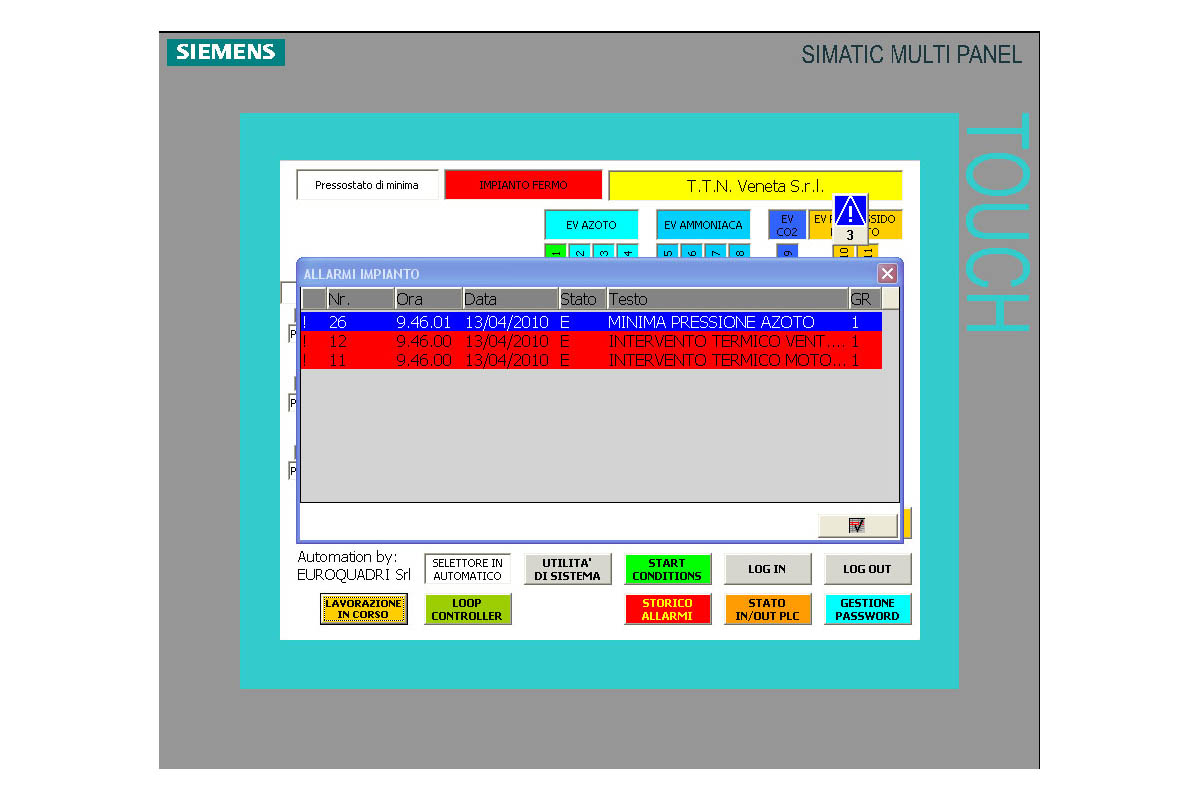Select the EV CO2 valve block
Image resolution: width=1200 pixels, height=800 pixels.
(787, 225)
